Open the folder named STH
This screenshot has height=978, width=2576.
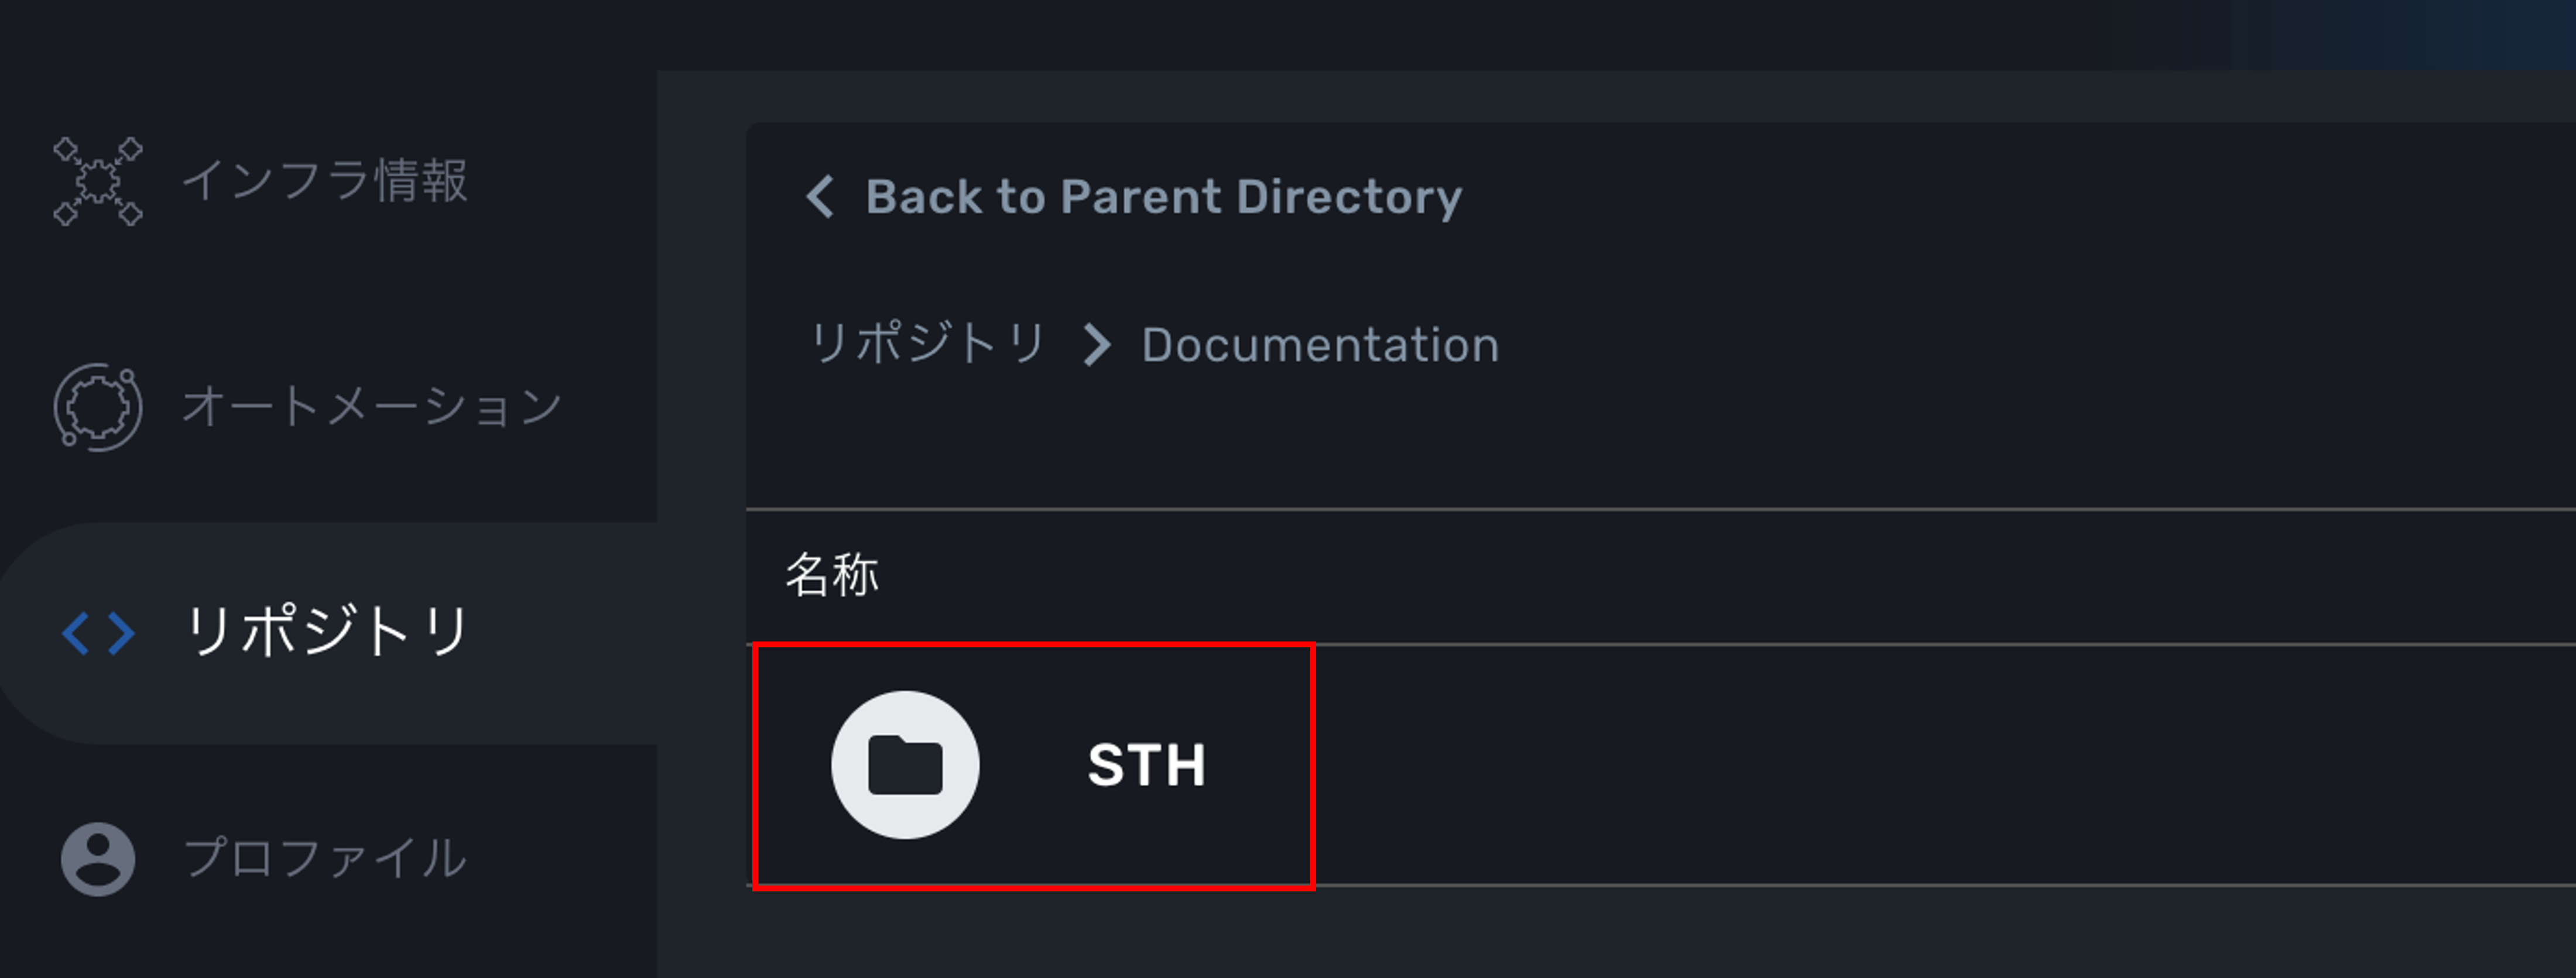point(1146,765)
